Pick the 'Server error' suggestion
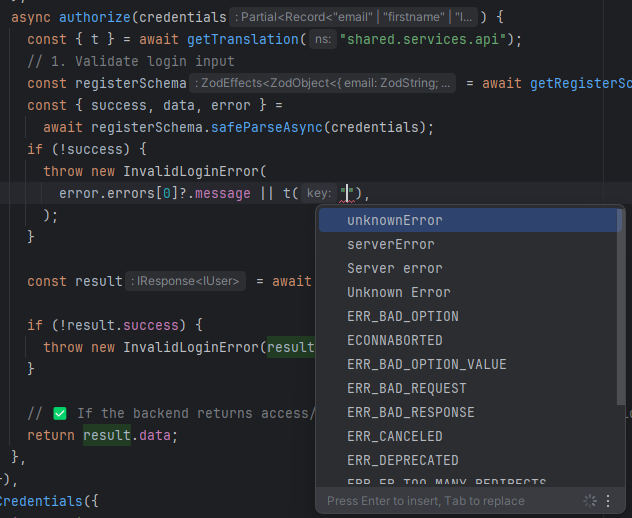 [x=468, y=268]
